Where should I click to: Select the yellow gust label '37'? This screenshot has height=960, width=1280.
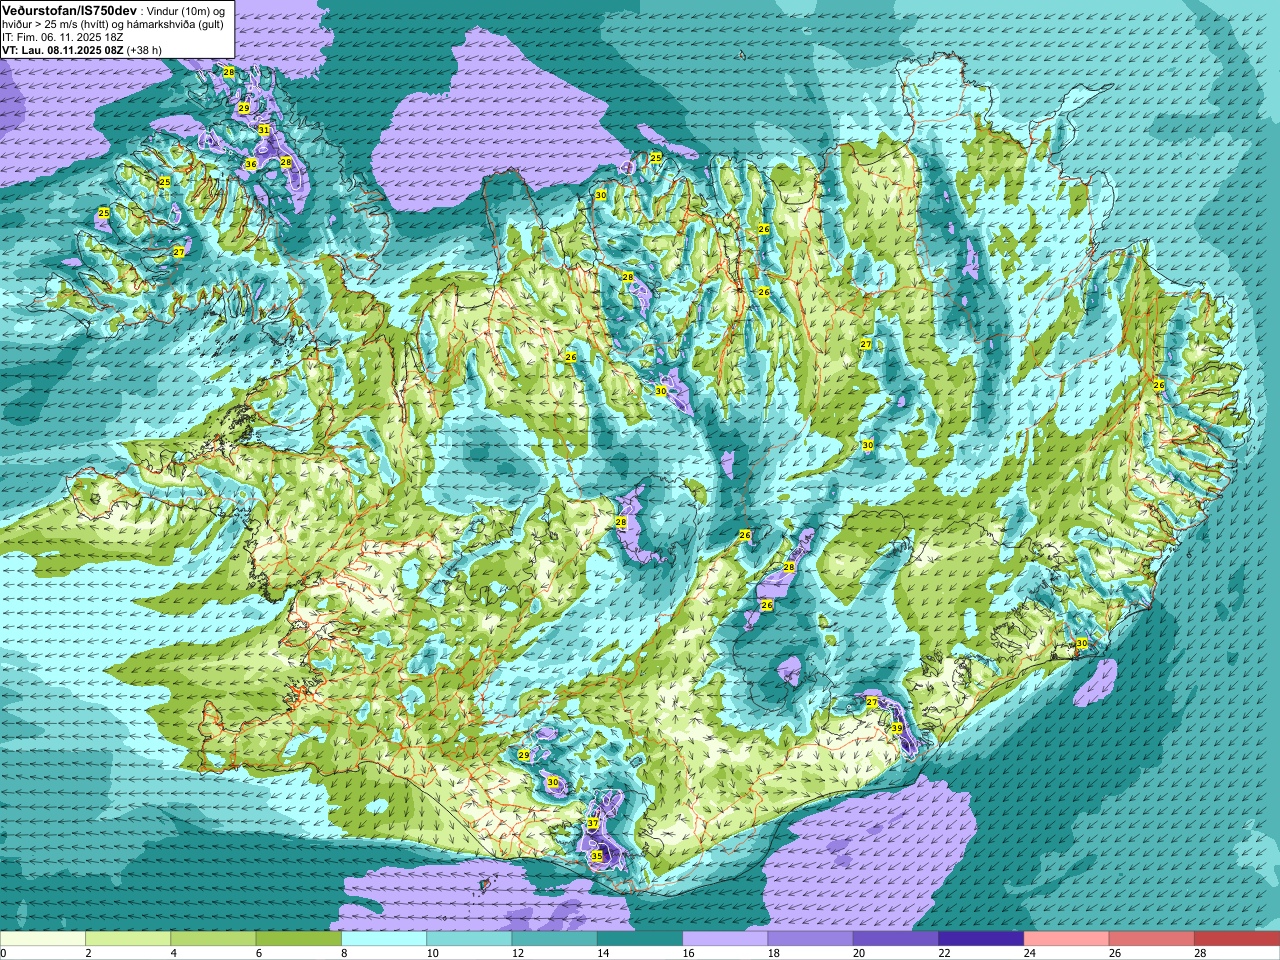pos(593,823)
